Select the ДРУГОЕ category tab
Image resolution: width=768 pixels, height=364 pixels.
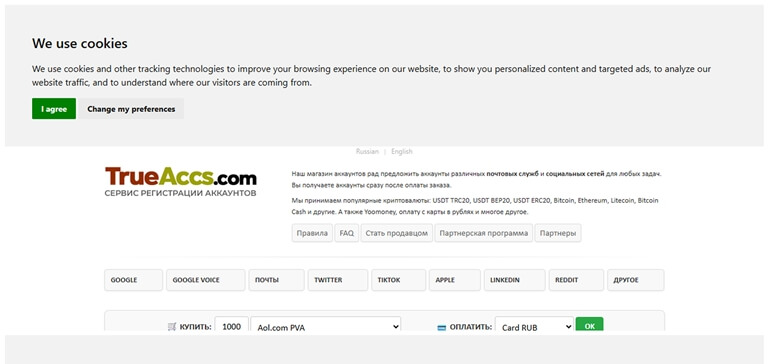[636, 280]
